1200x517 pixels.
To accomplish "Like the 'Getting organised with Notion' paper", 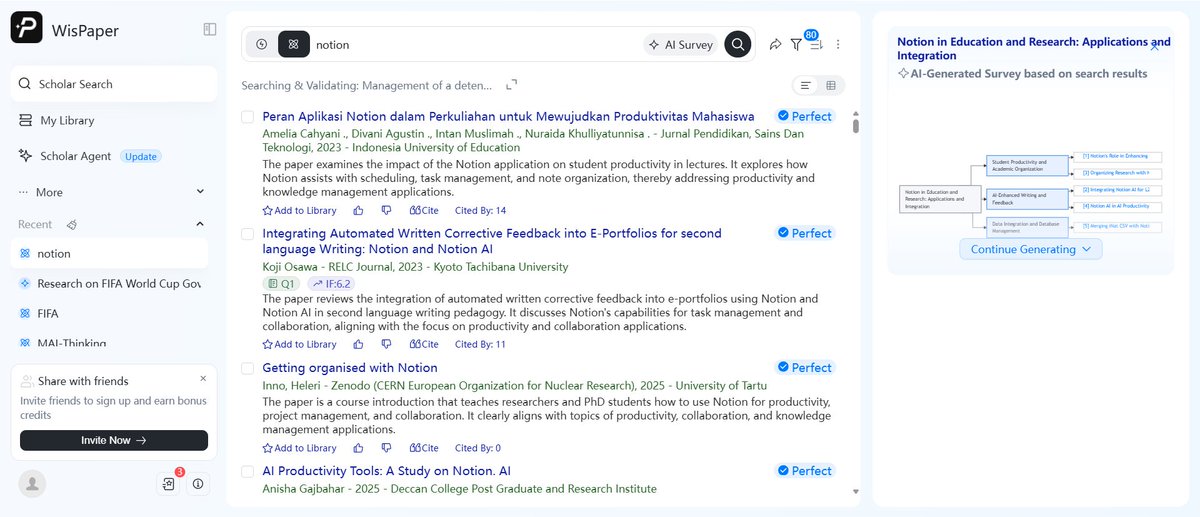I will 358,448.
